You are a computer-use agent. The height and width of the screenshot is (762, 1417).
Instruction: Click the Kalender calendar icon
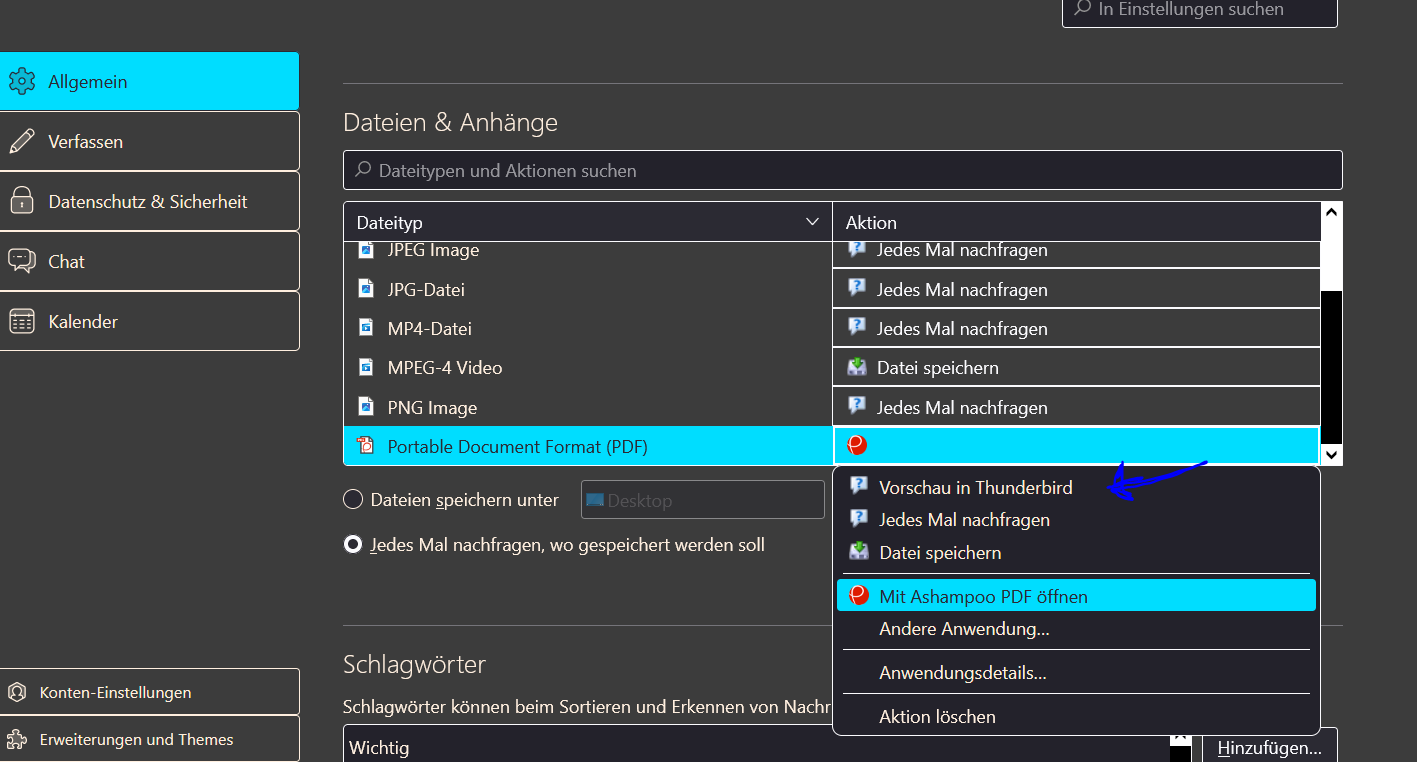[x=22, y=322]
